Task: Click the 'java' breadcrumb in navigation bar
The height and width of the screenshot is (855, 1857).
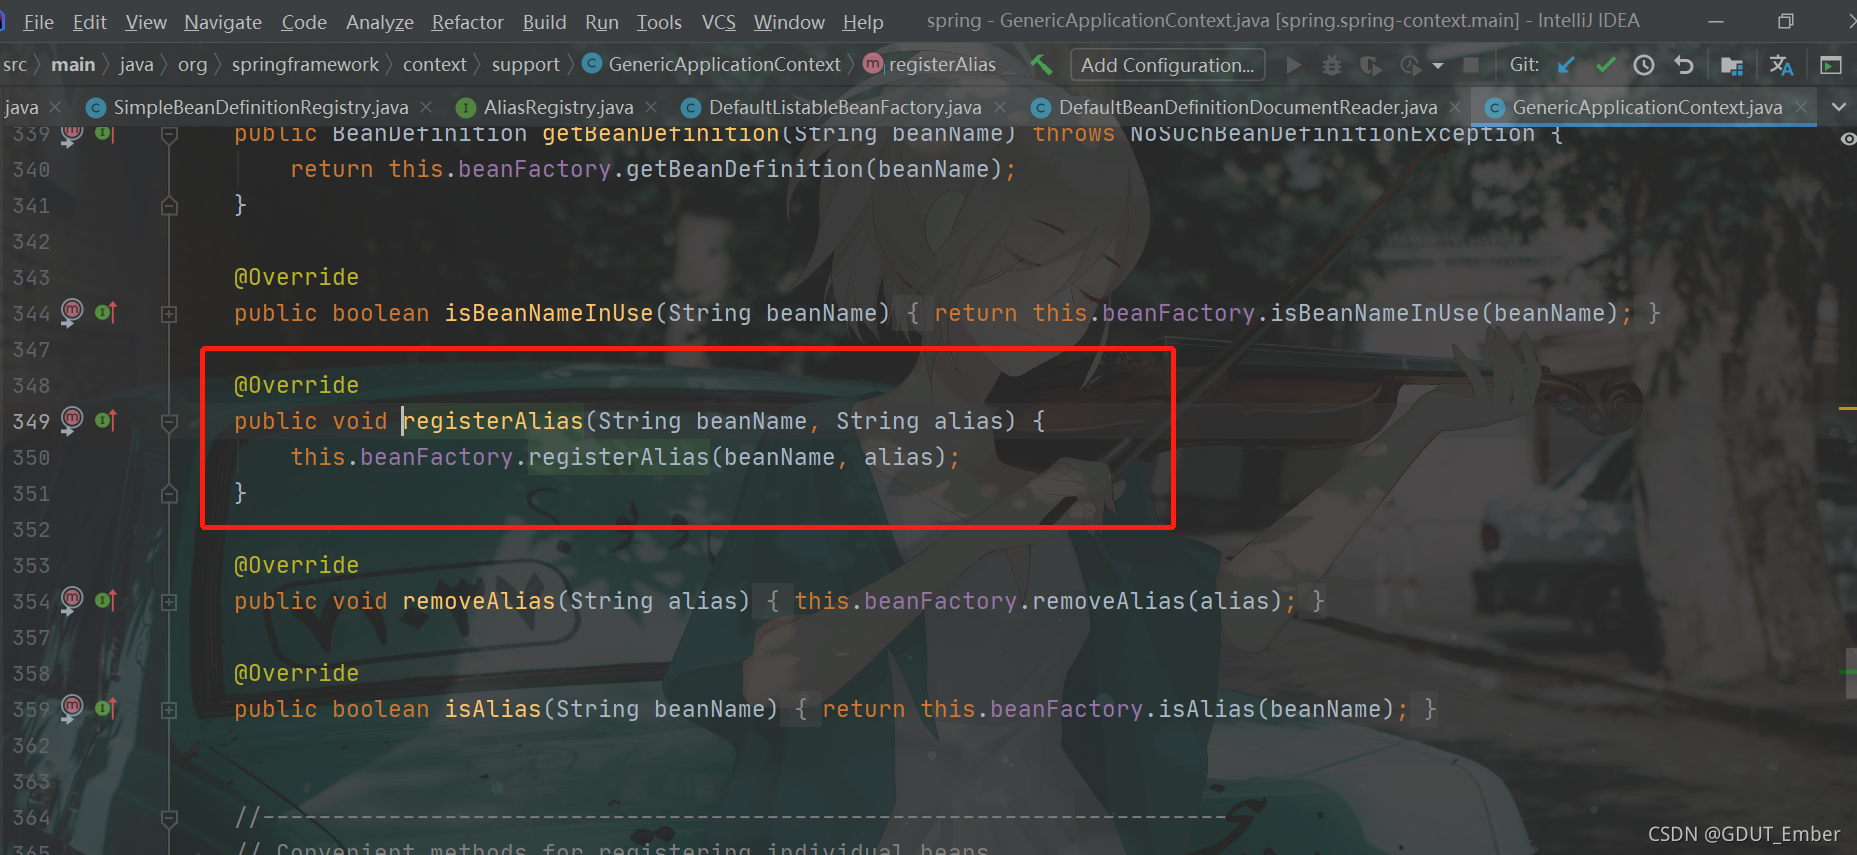Action: pos(136,65)
